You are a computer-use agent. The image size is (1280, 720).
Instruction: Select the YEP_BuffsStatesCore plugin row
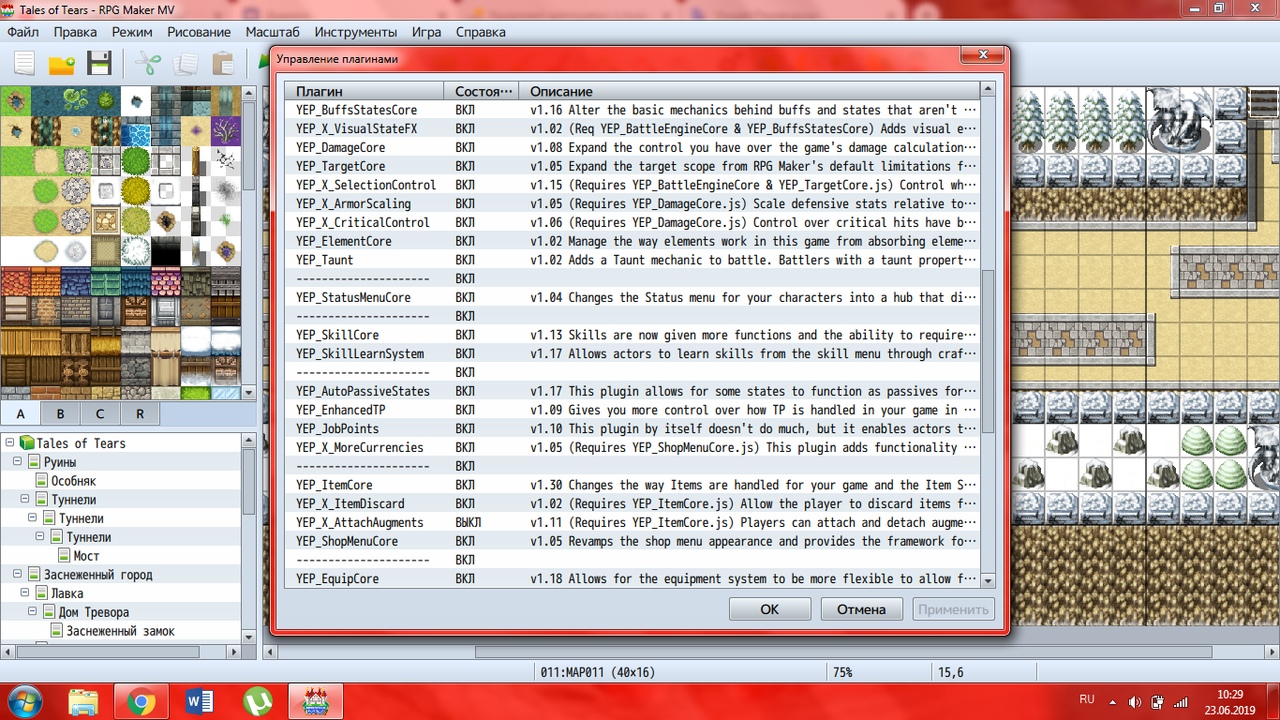coord(632,110)
